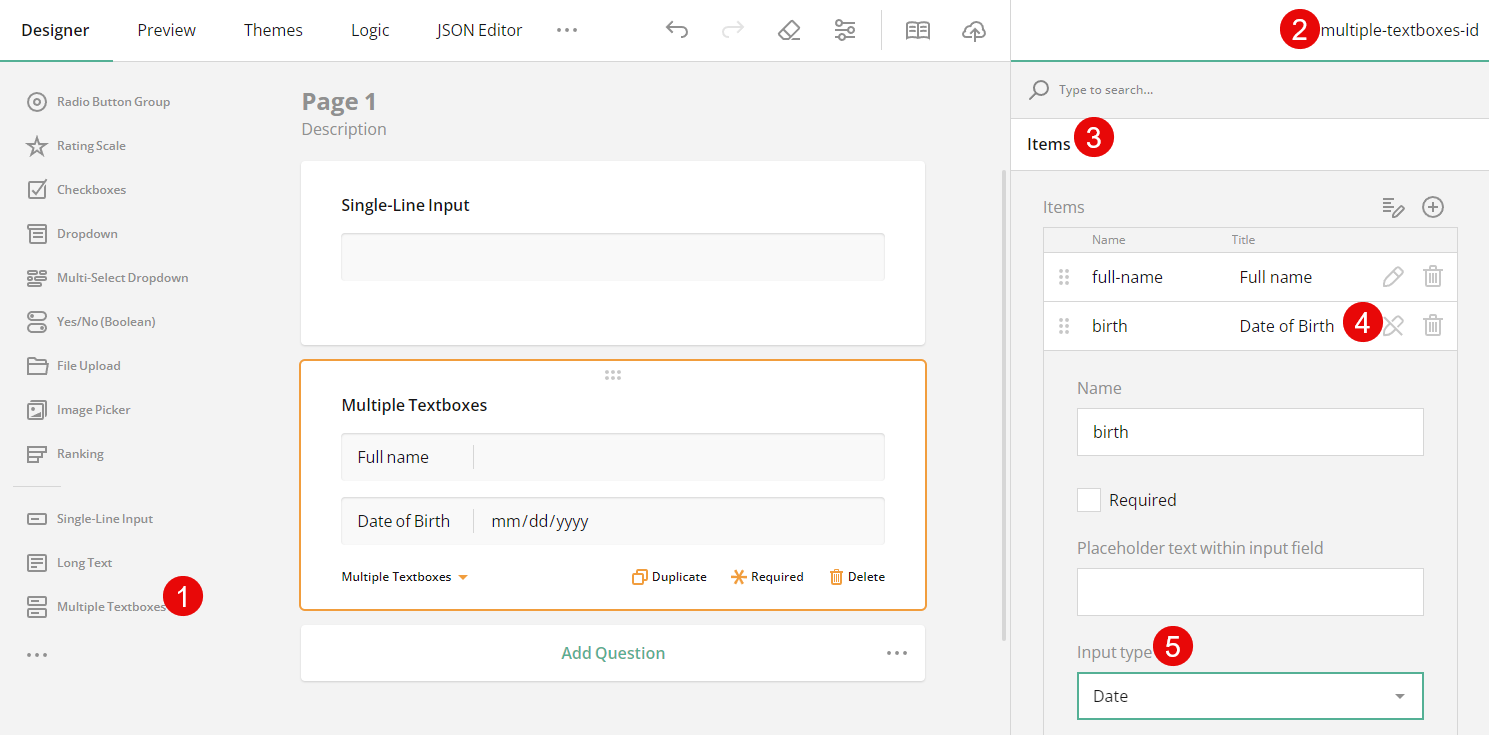
Task: Click the Add Question button
Action: click(613, 652)
